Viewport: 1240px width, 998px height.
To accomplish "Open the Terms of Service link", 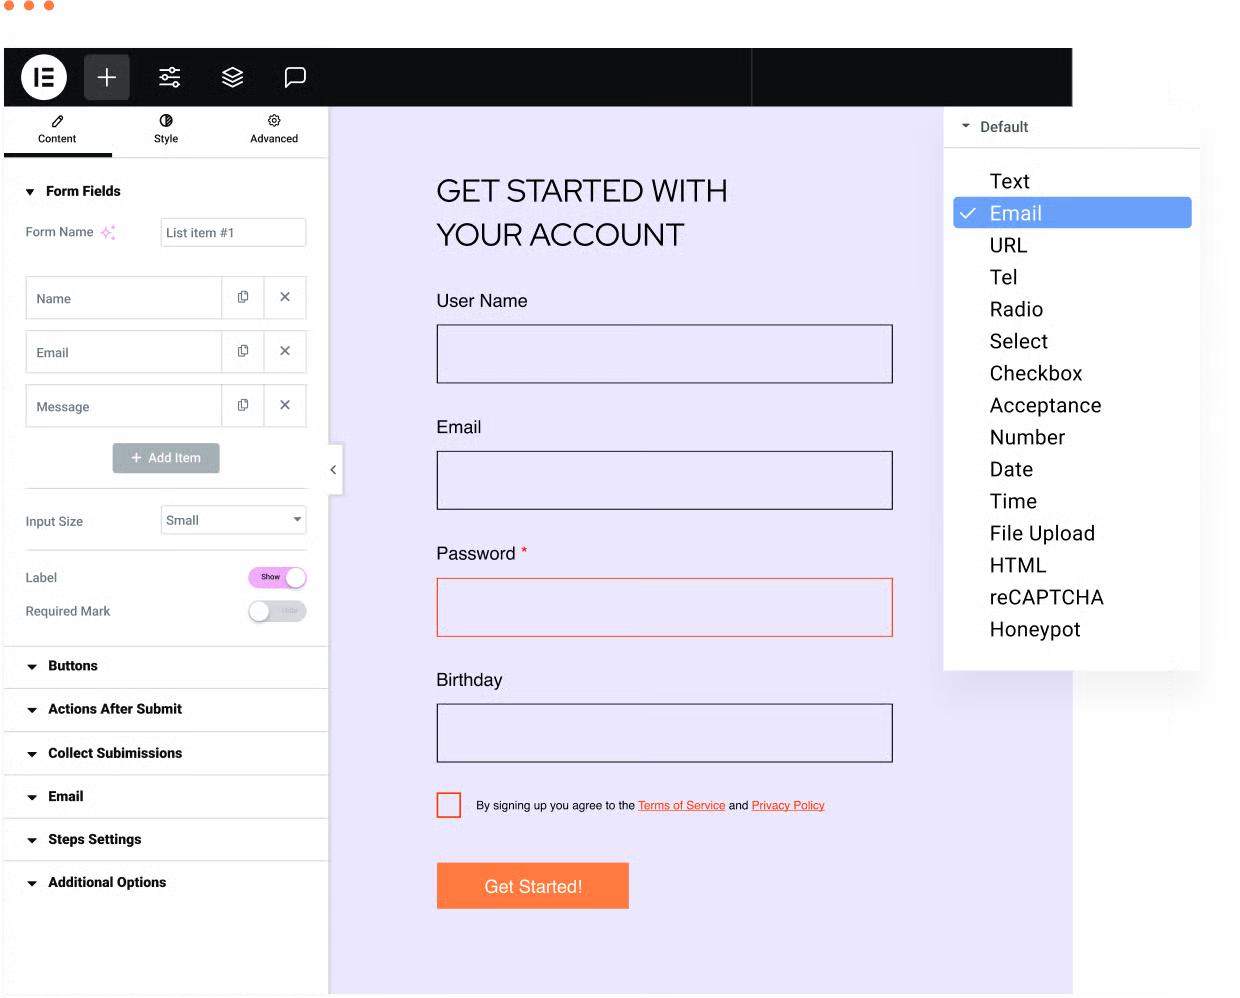I will click(x=681, y=805).
